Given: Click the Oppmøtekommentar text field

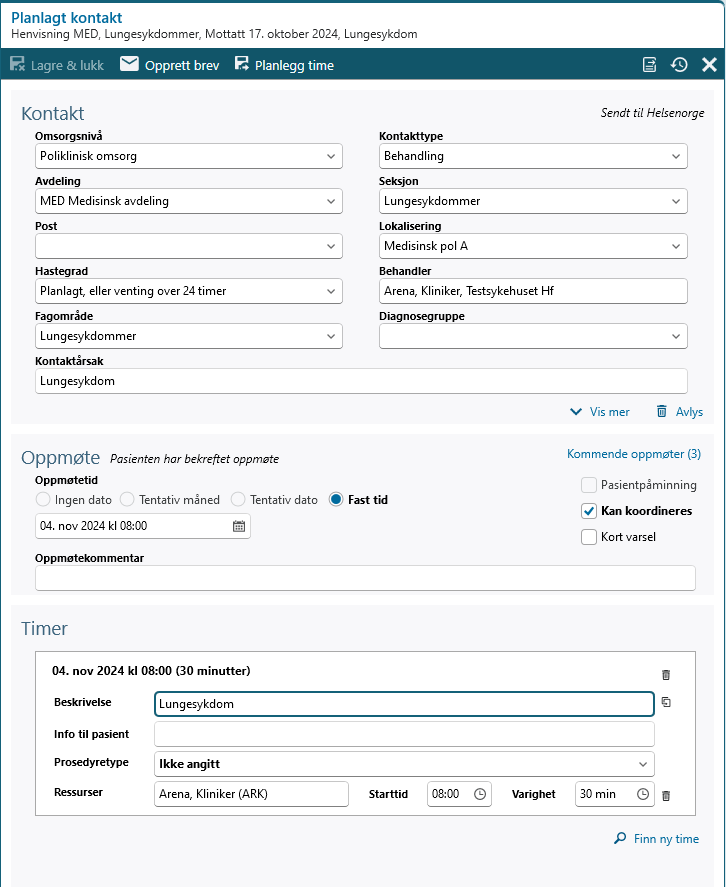Looking at the screenshot, I should click(365, 578).
